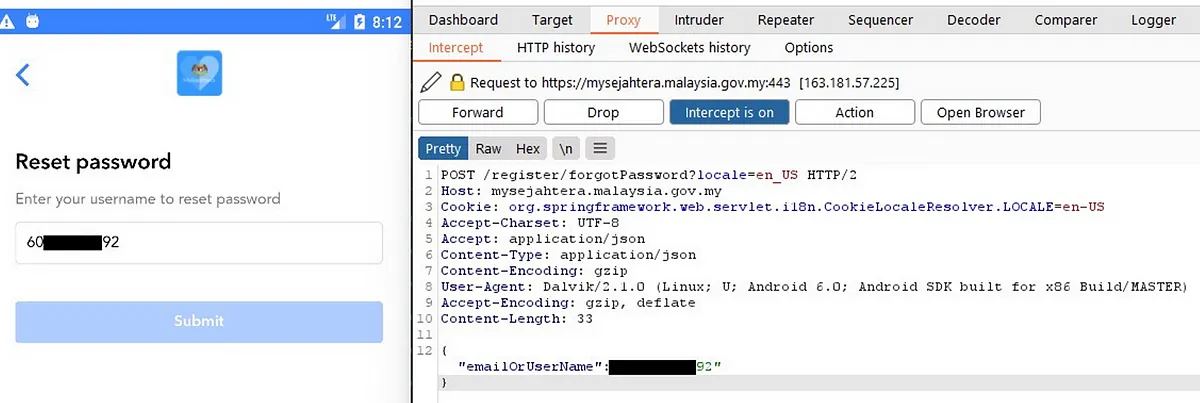Click the Accept: application/json line

point(543,239)
